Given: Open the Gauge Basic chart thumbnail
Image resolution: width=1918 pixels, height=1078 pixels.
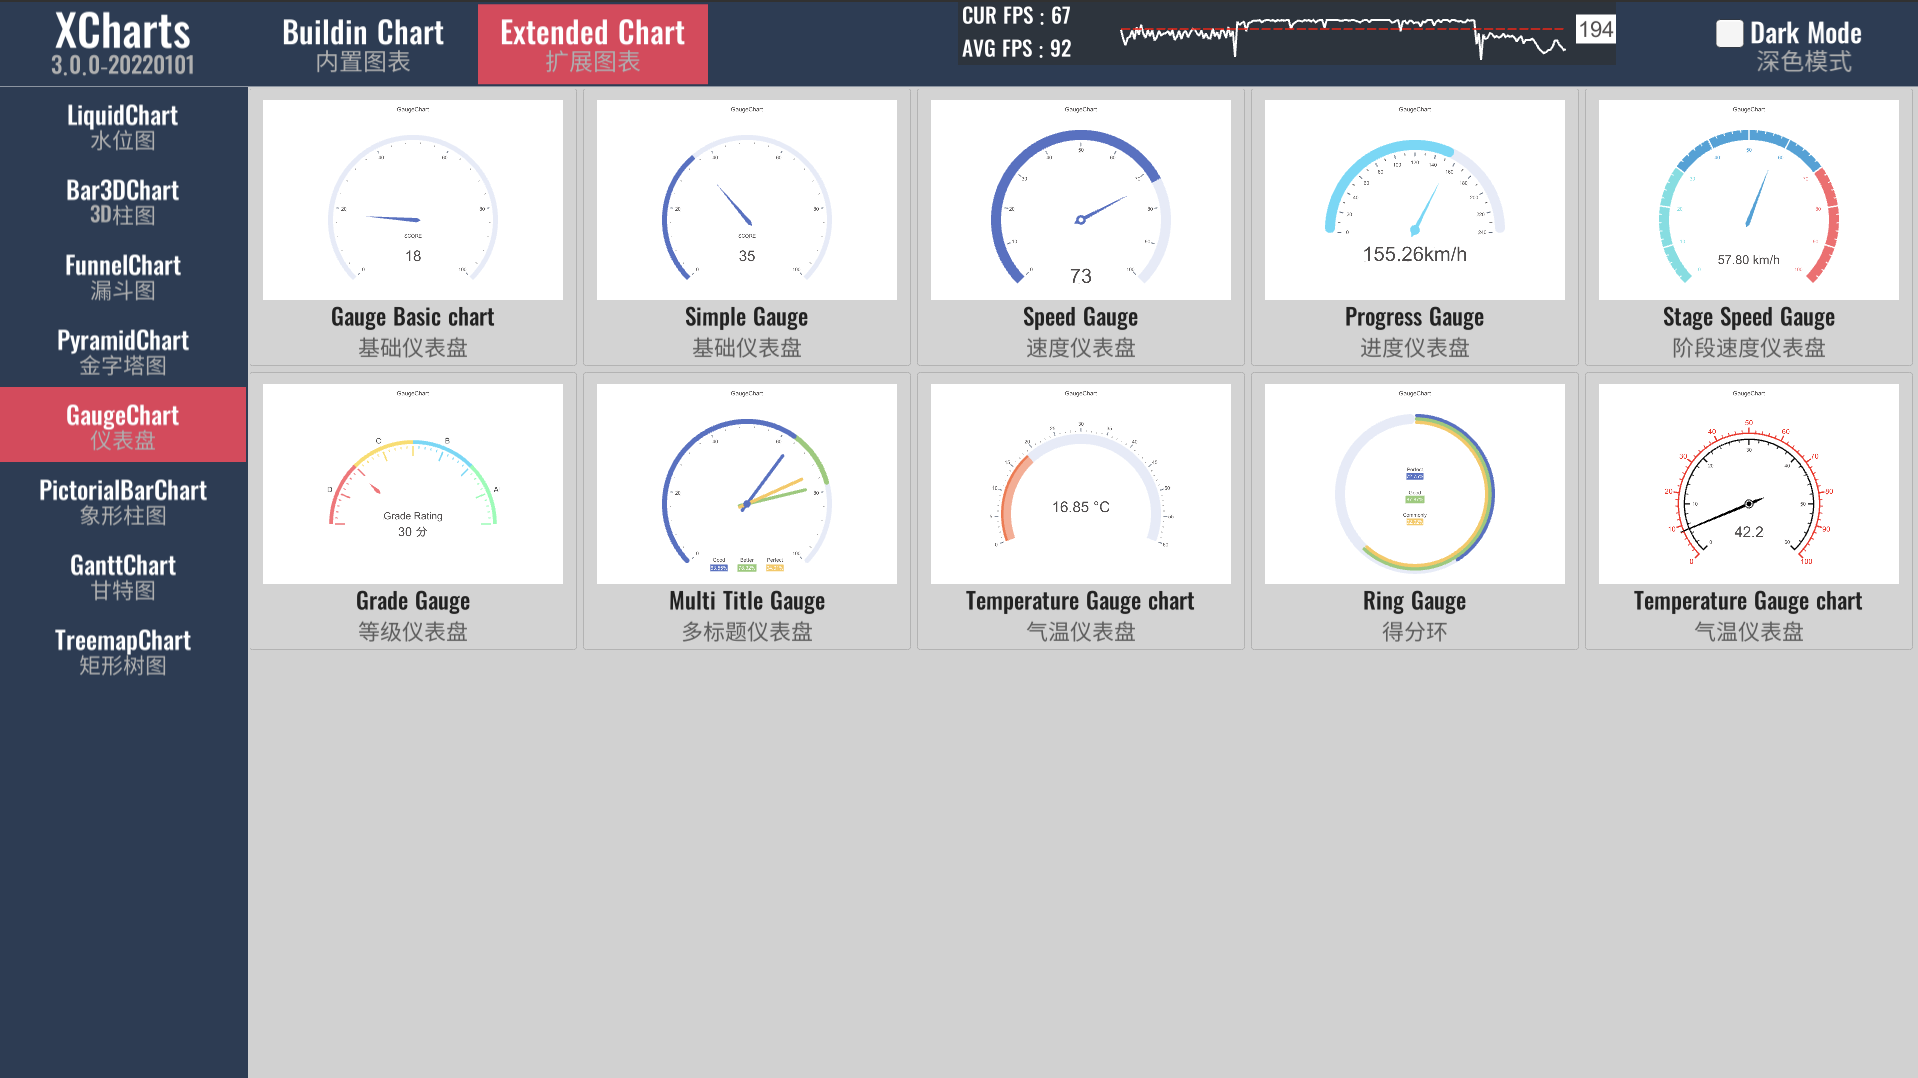Looking at the screenshot, I should tap(412, 227).
